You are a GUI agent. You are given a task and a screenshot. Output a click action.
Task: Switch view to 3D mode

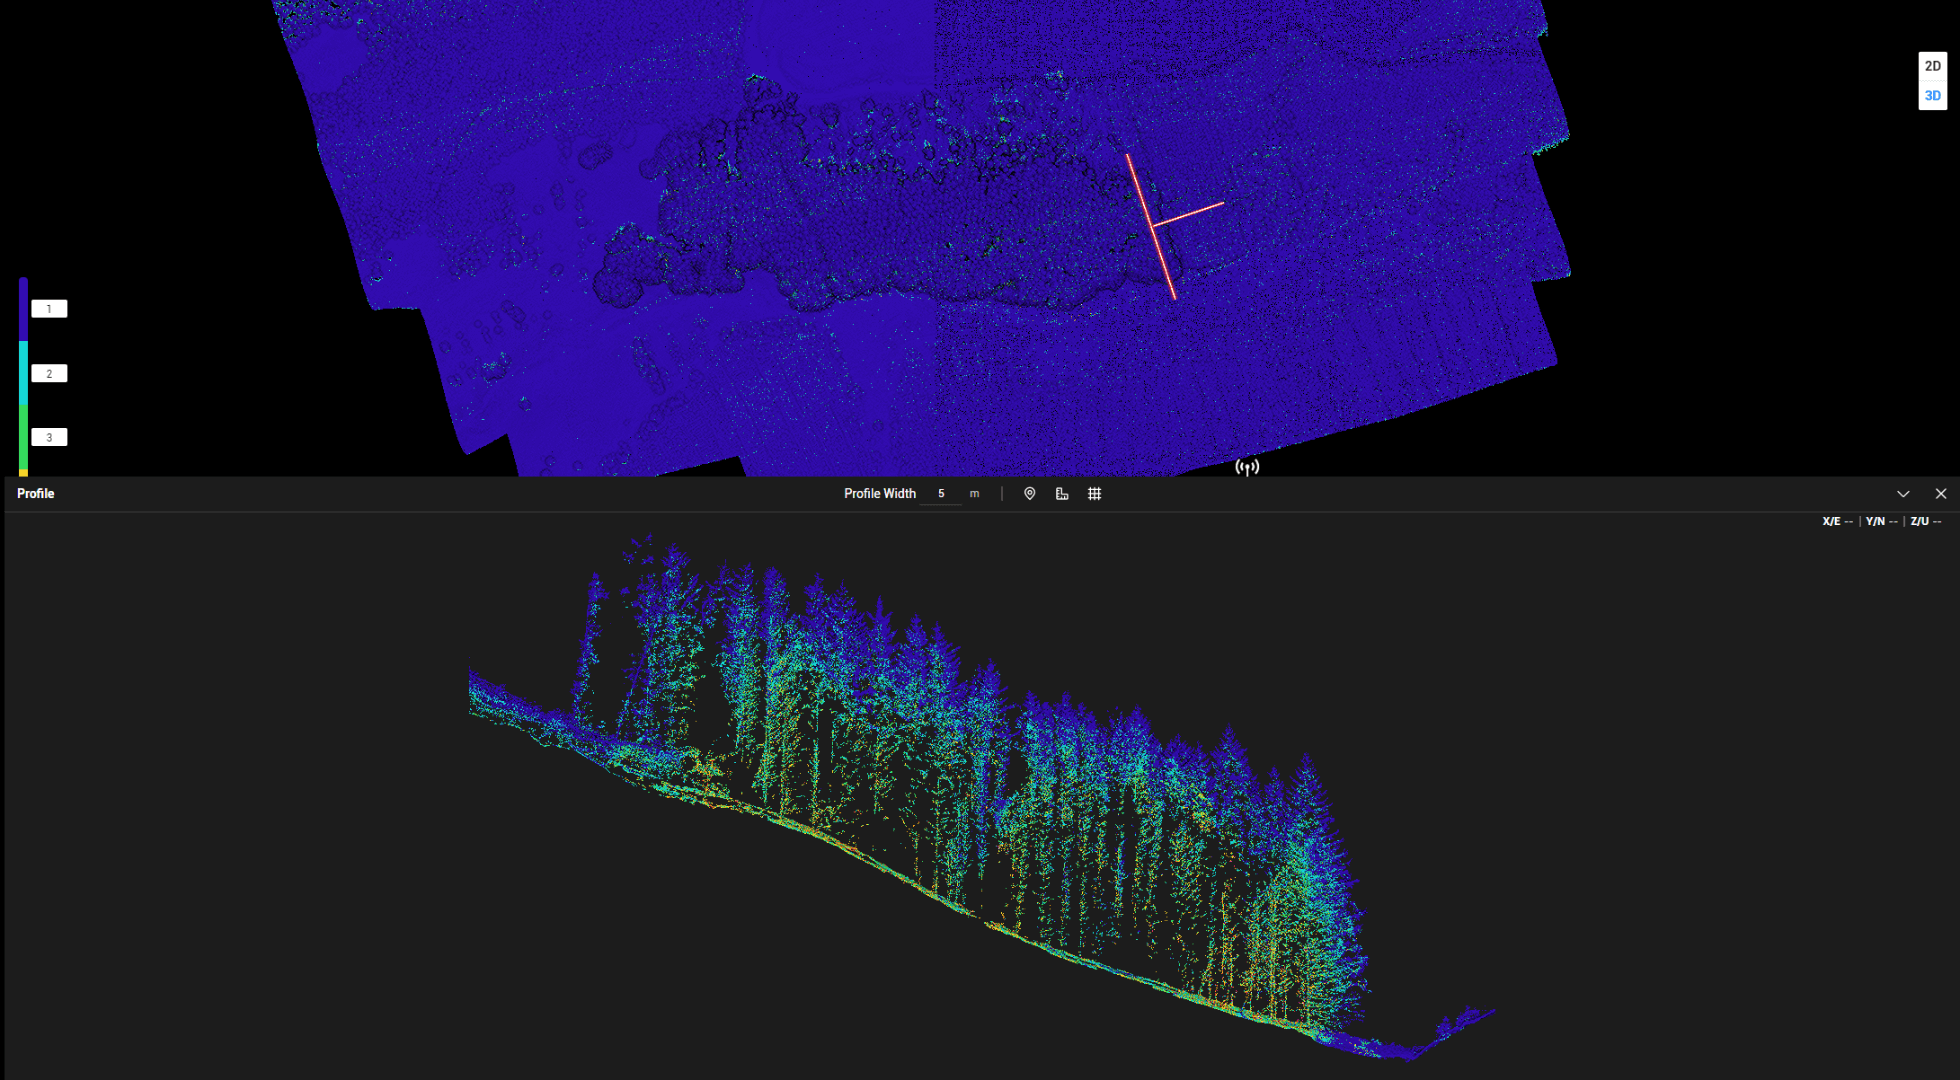[x=1932, y=96]
